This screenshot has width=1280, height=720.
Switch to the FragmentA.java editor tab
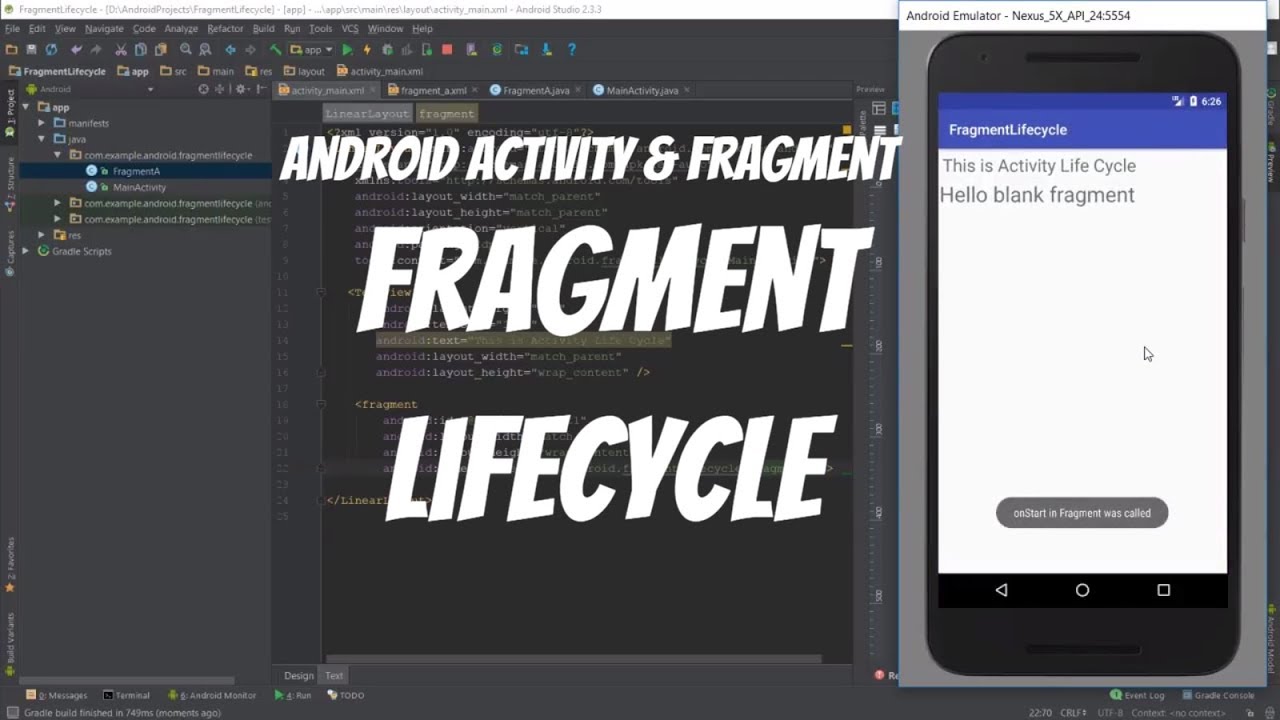(536, 90)
